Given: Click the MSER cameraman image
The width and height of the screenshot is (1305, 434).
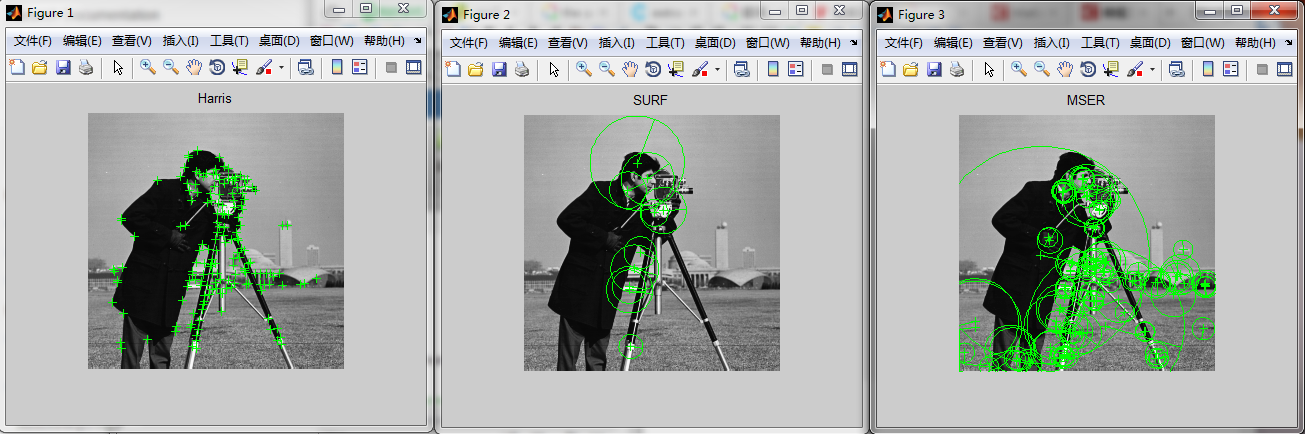Looking at the screenshot, I should tap(1087, 243).
